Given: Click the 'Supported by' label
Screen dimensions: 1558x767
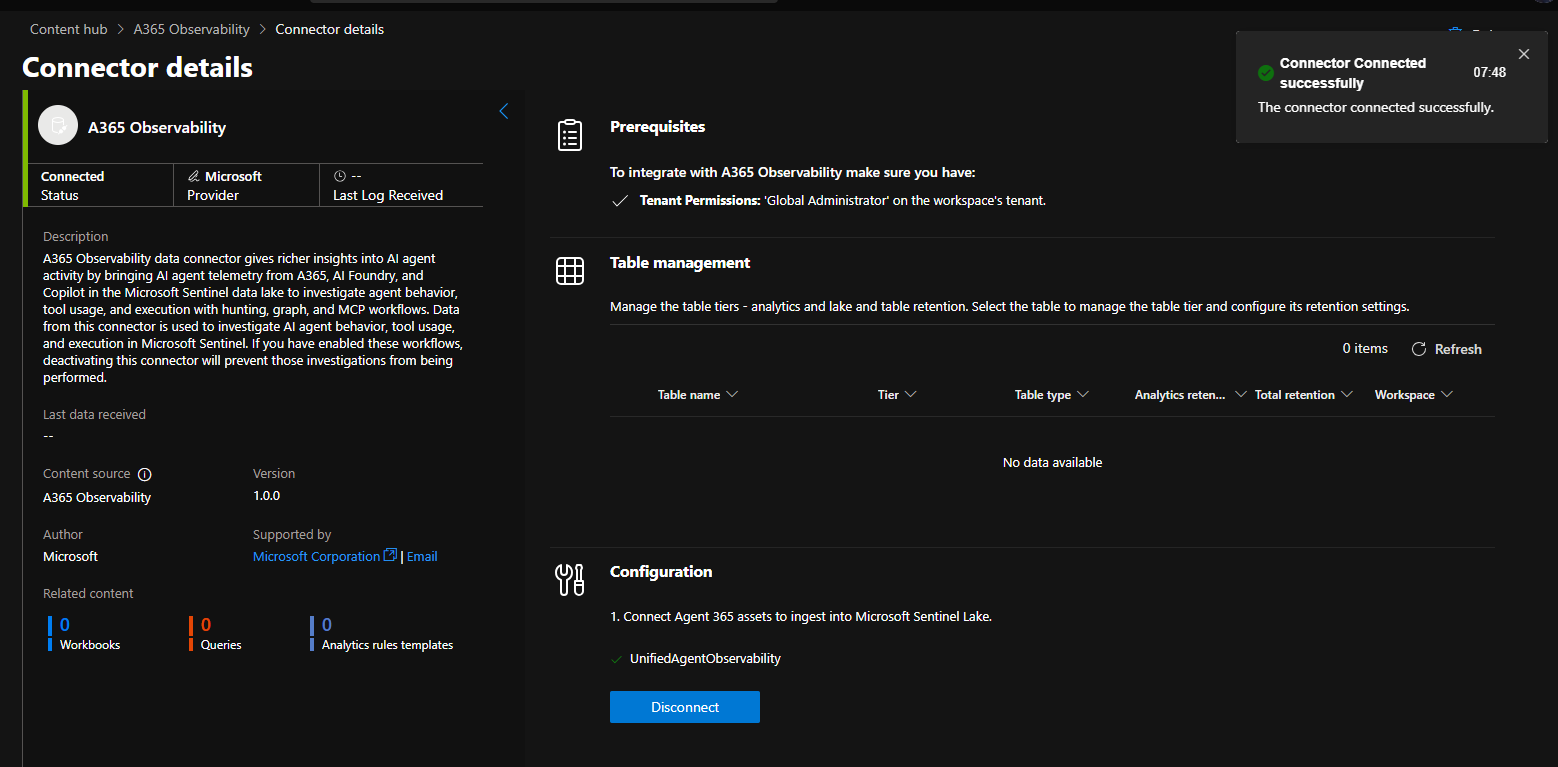Looking at the screenshot, I should click(x=292, y=535).
